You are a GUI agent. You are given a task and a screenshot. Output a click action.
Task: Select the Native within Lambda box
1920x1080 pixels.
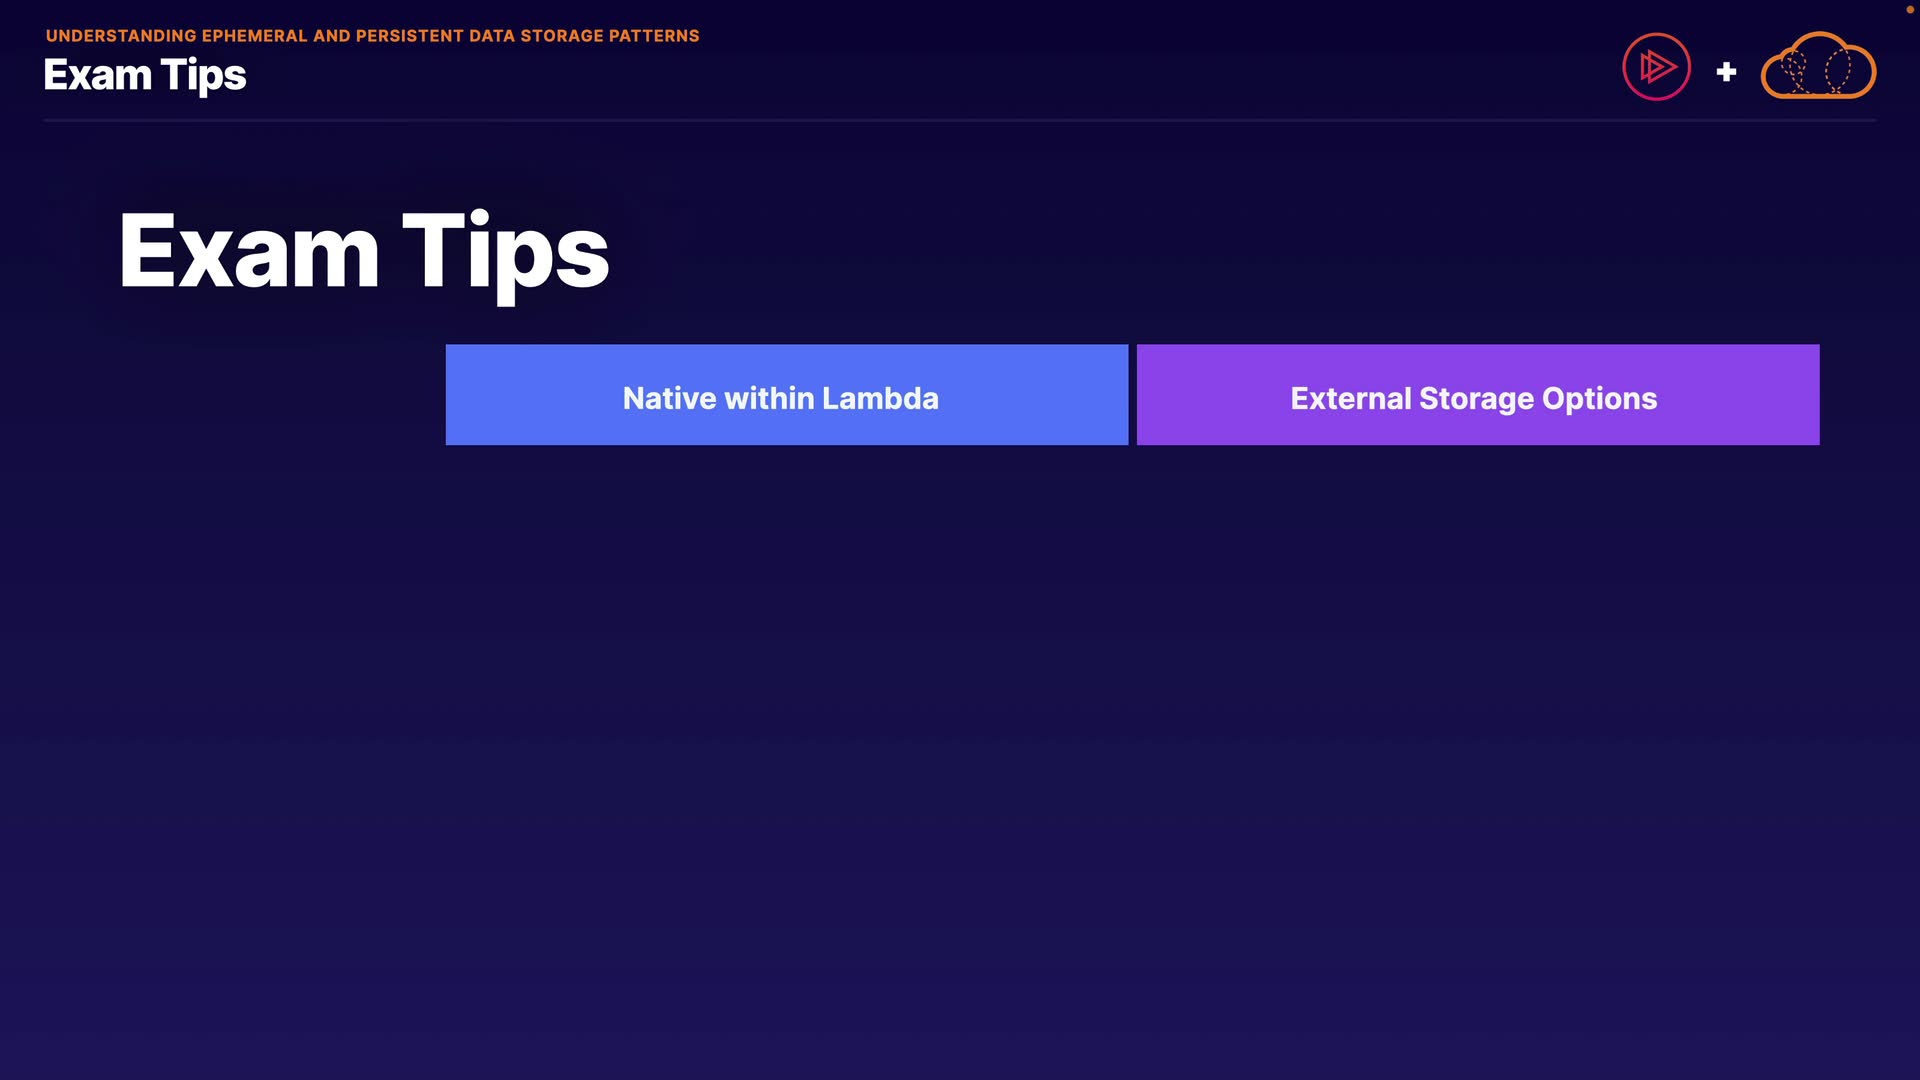[786, 395]
